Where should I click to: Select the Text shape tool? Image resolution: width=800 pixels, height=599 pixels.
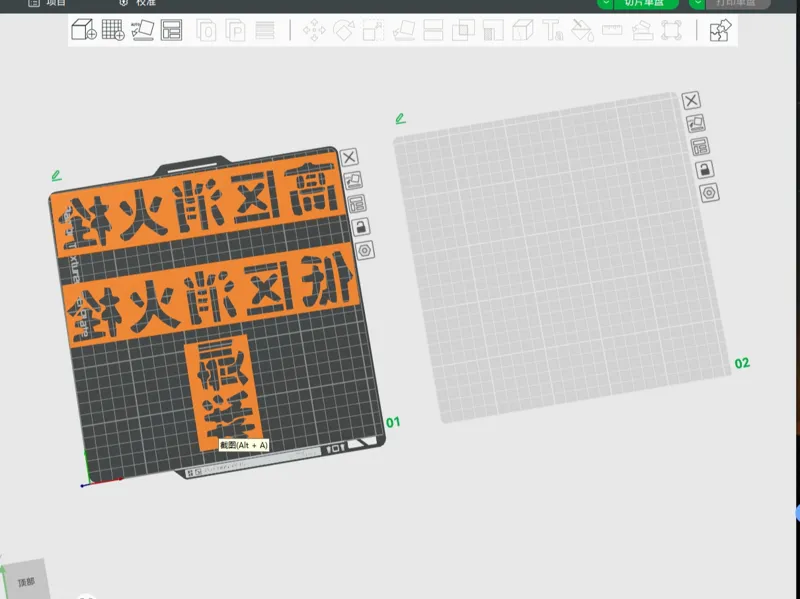tap(553, 31)
